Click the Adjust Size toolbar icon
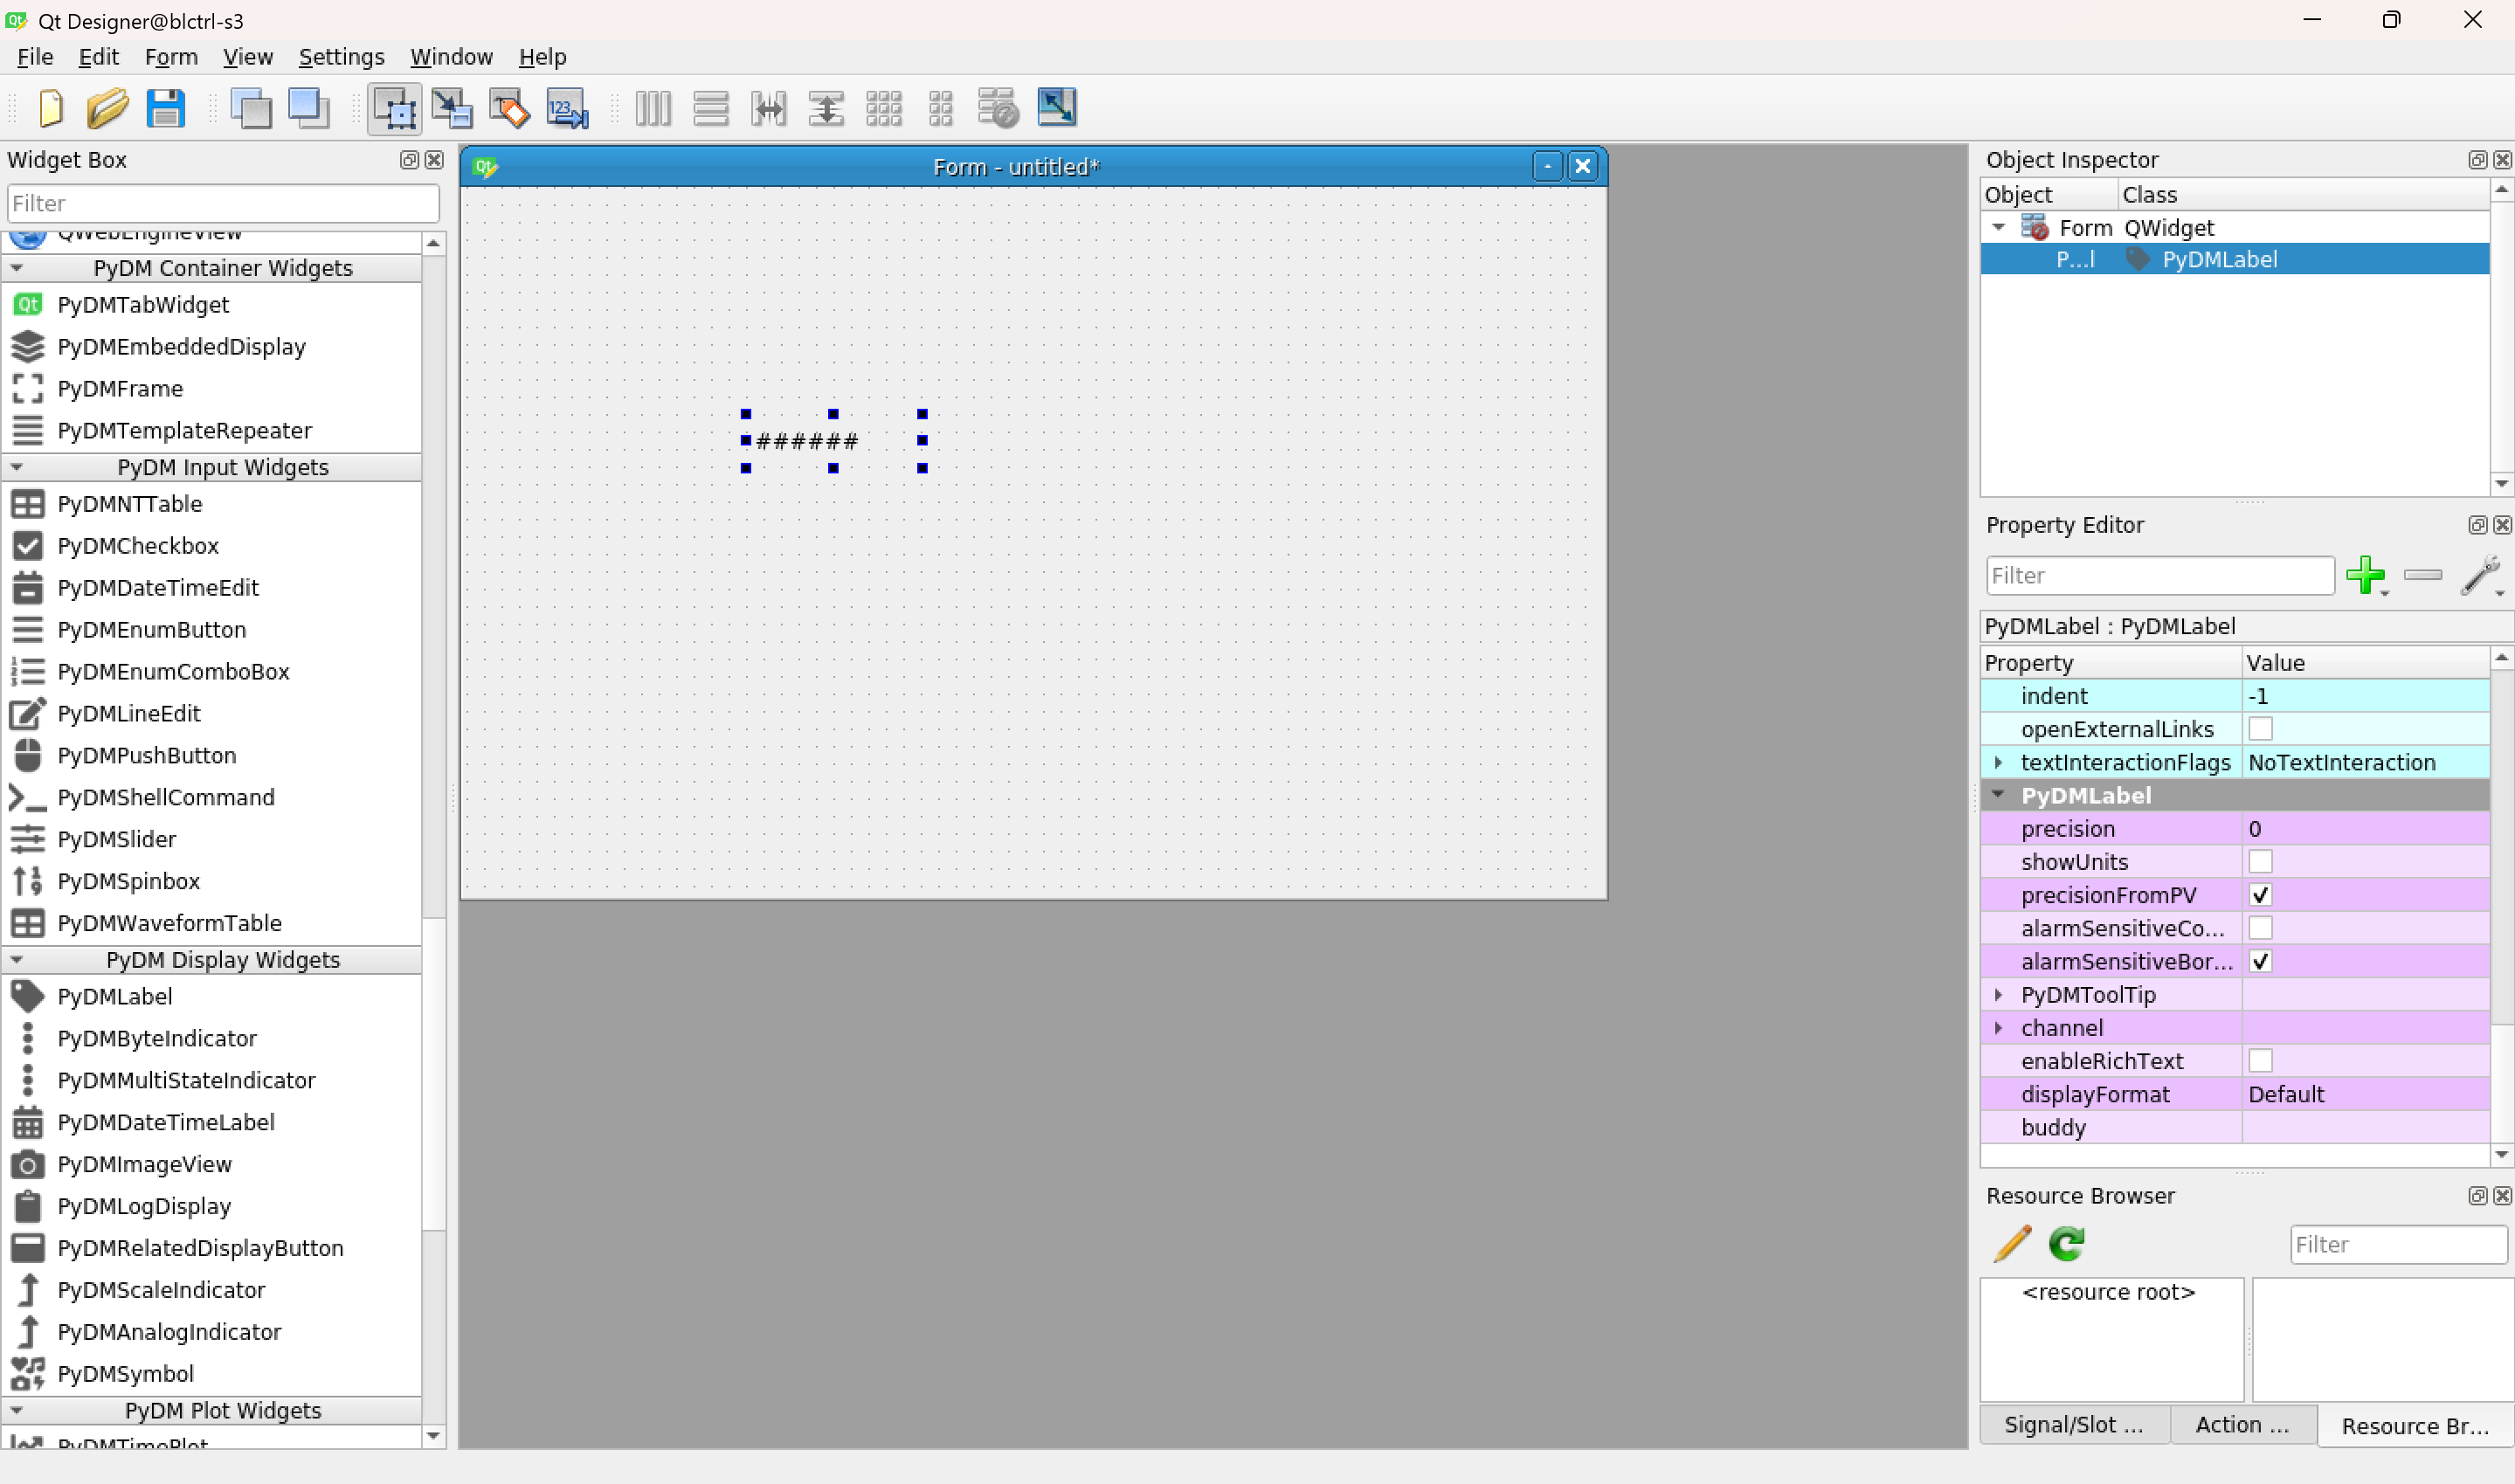 pyautogui.click(x=1056, y=108)
